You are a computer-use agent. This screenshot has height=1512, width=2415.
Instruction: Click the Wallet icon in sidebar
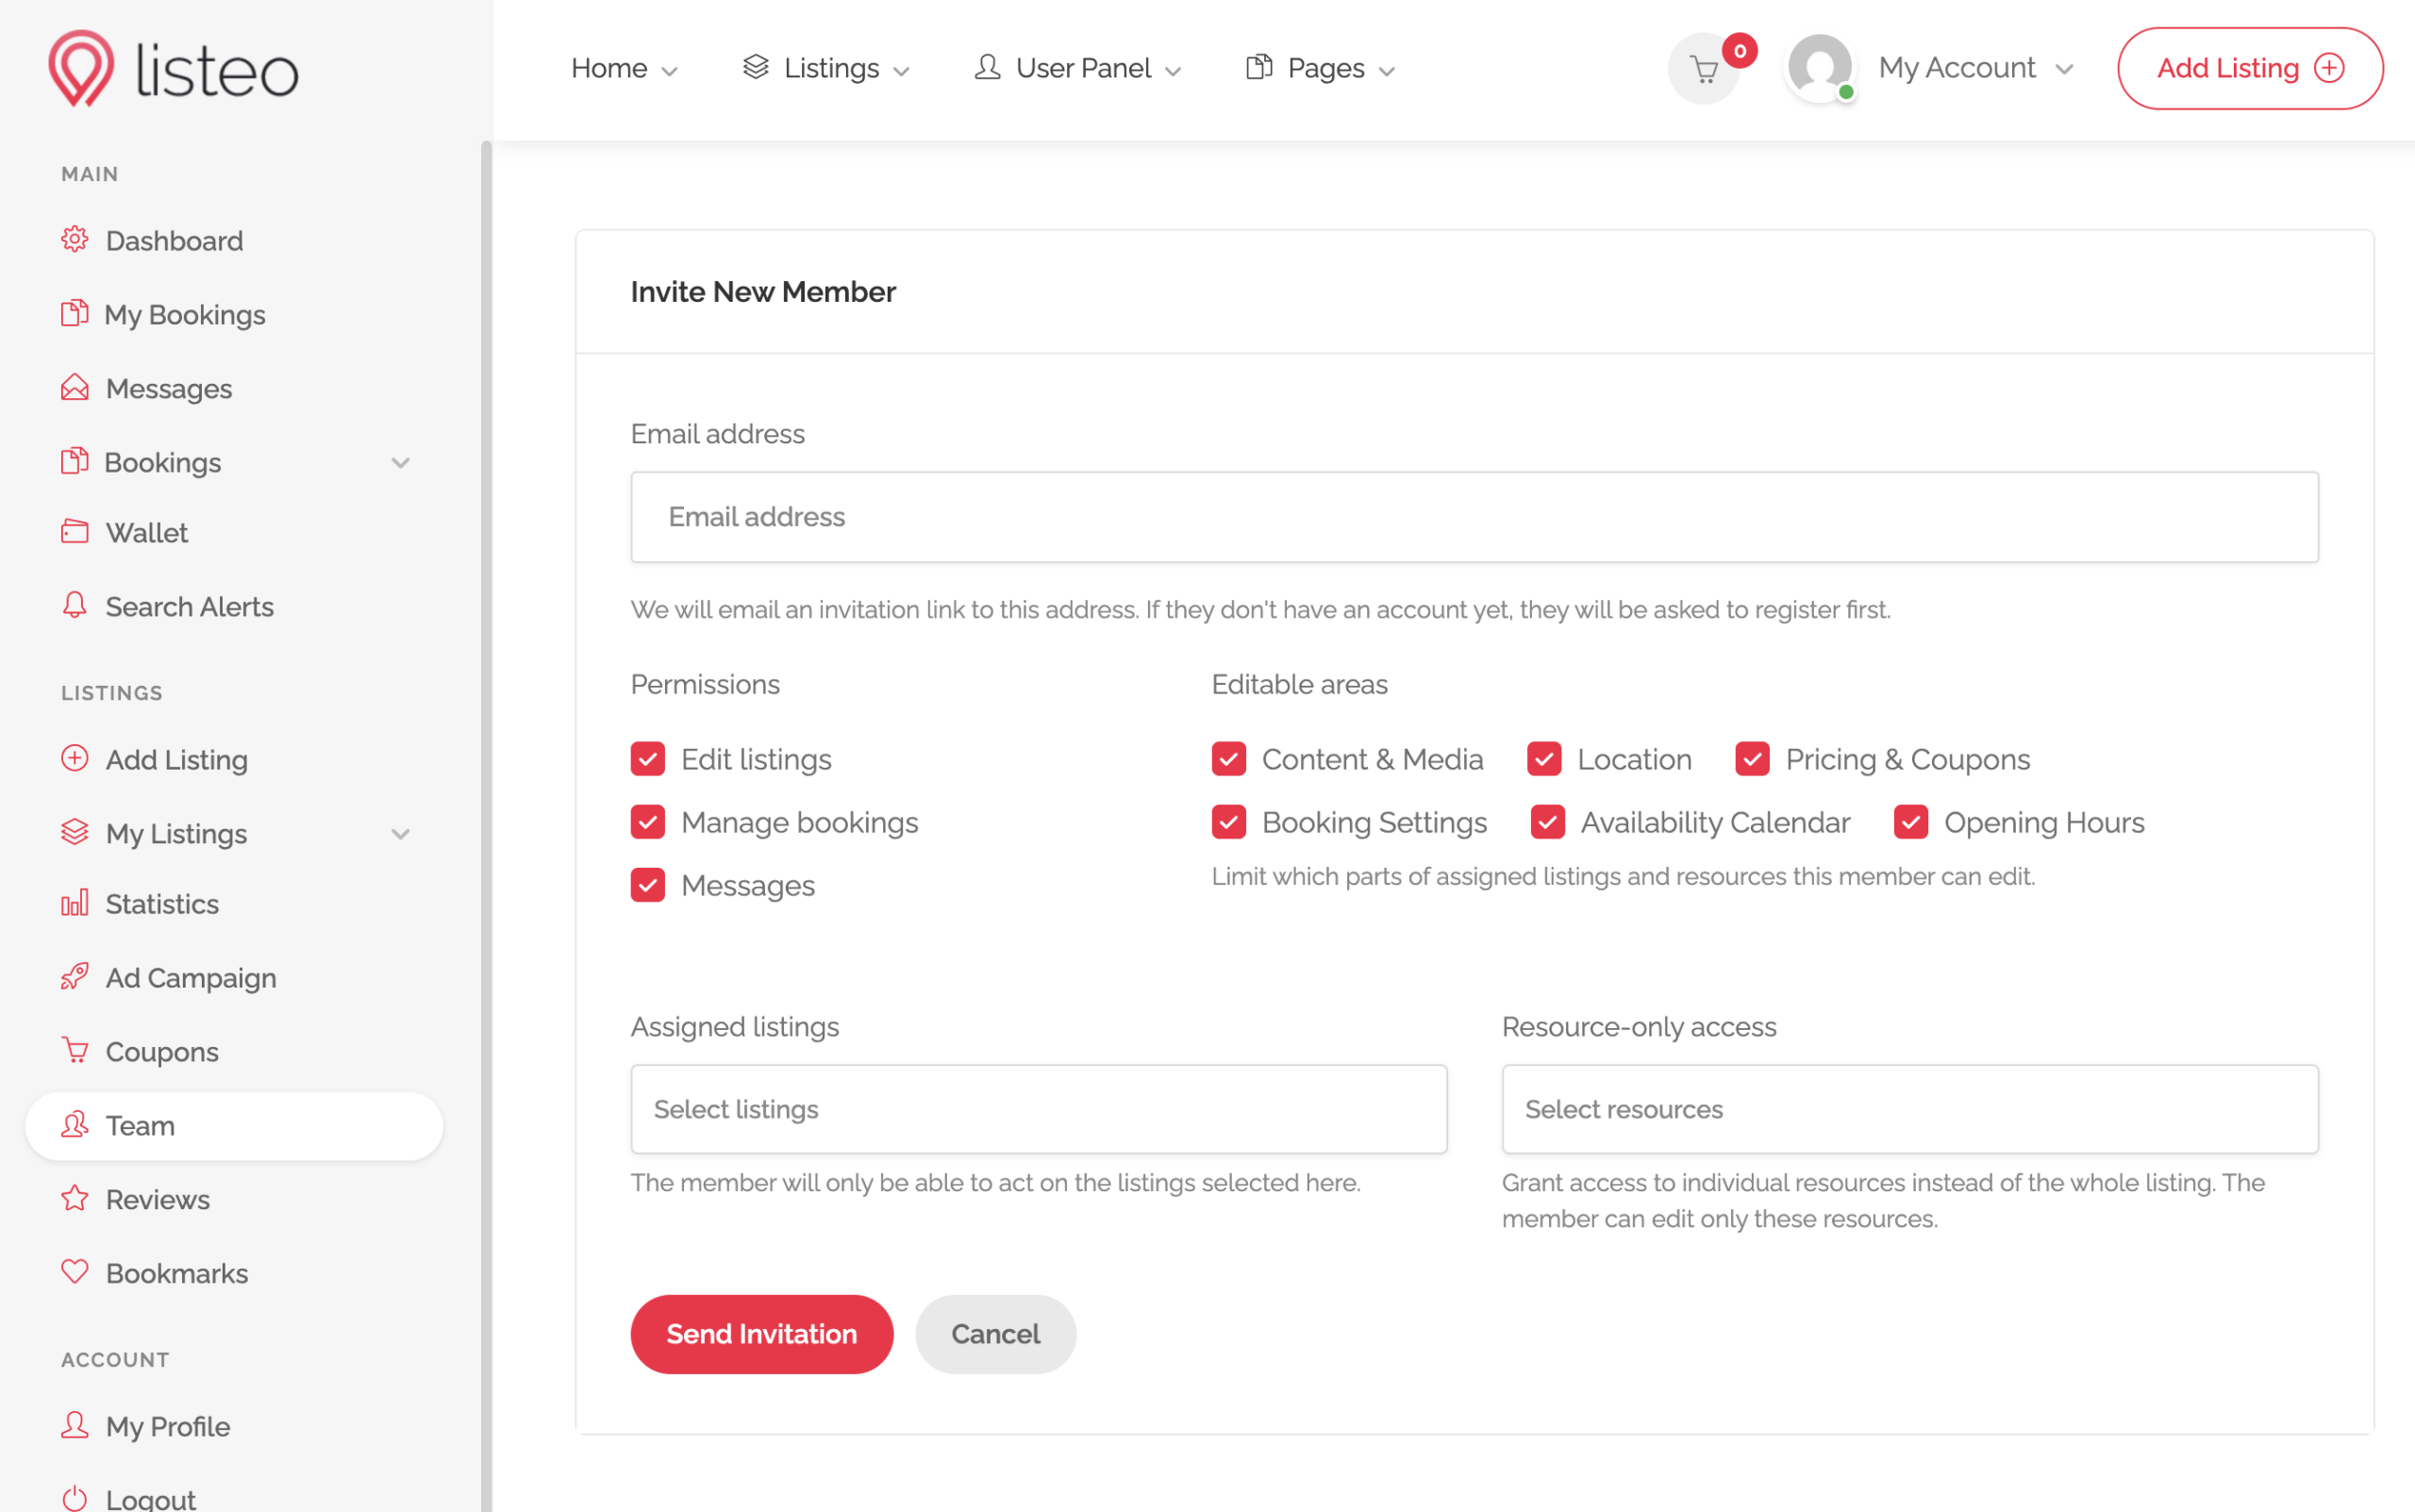click(75, 532)
